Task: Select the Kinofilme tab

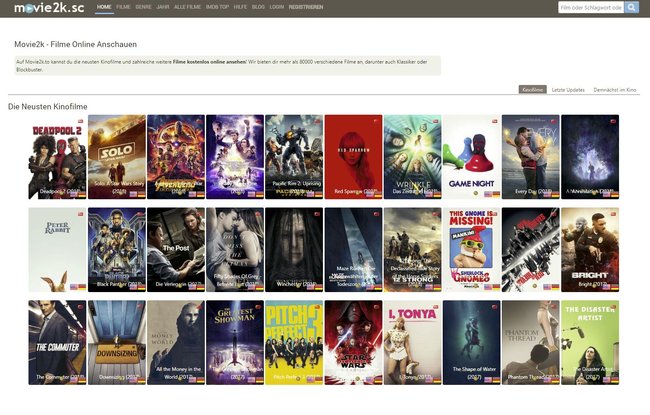Action: (533, 90)
